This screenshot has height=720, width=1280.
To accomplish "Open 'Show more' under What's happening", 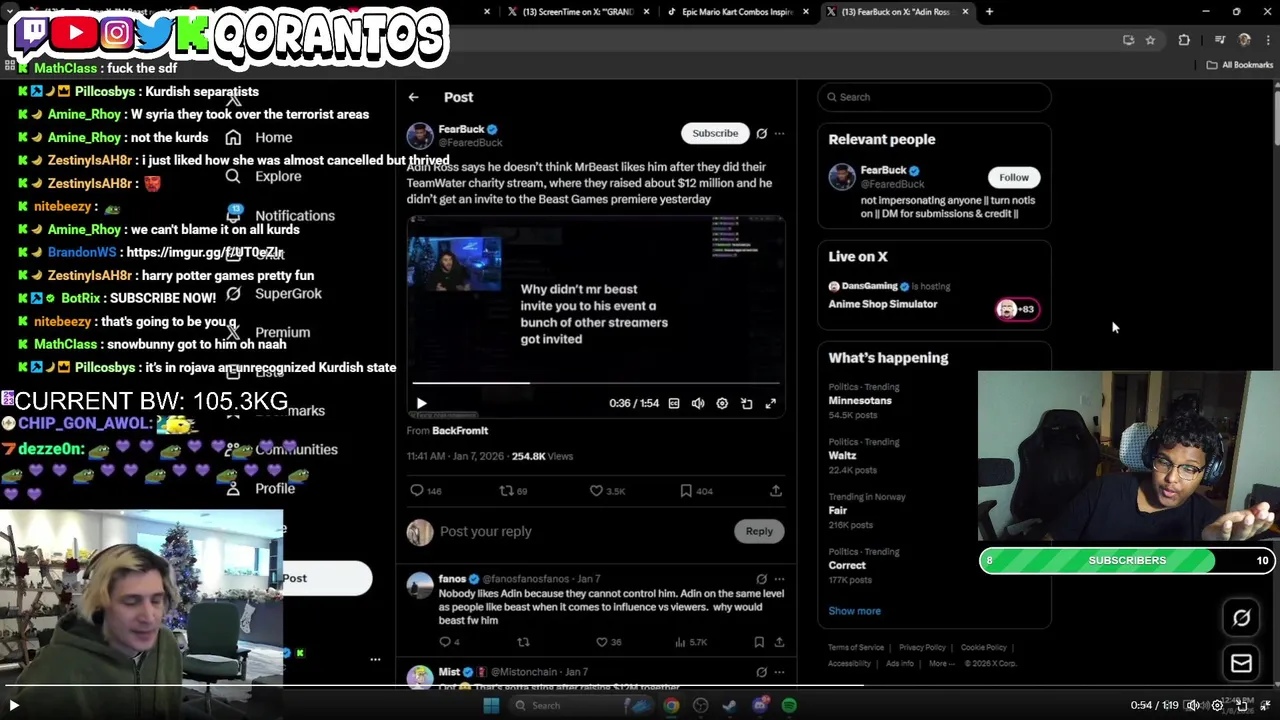I will 854,611.
